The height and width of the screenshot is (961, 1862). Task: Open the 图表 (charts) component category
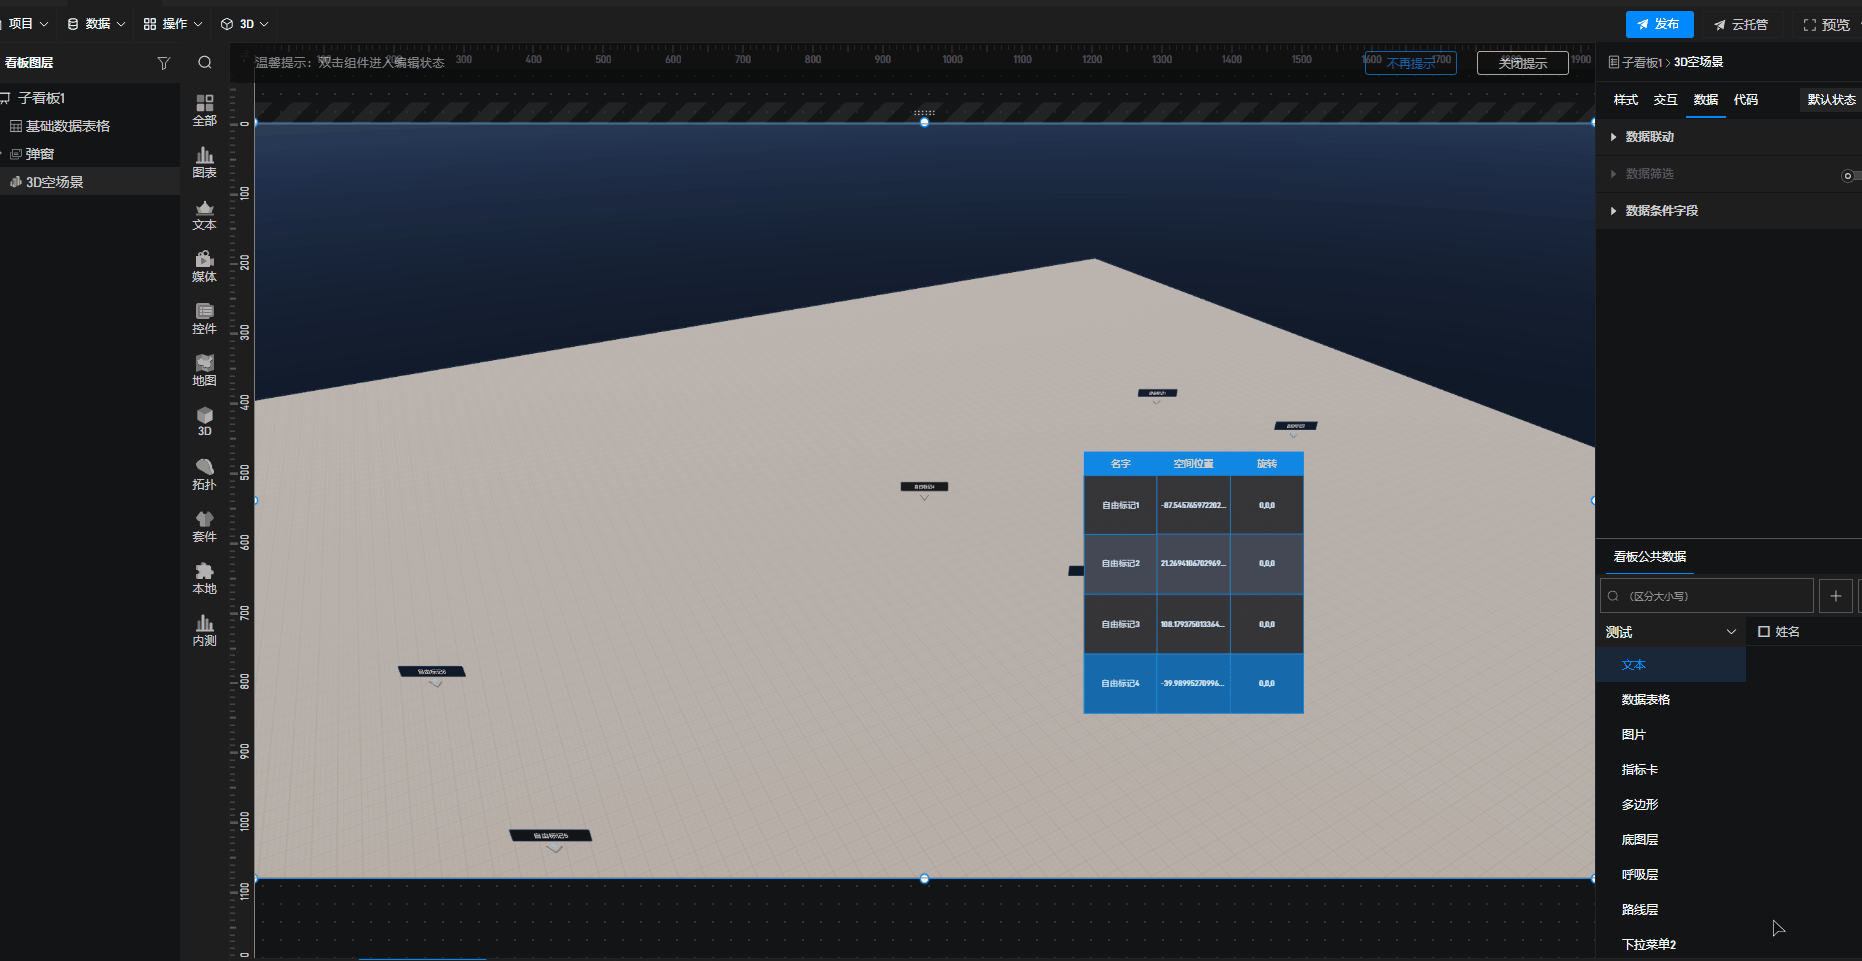[x=204, y=162]
